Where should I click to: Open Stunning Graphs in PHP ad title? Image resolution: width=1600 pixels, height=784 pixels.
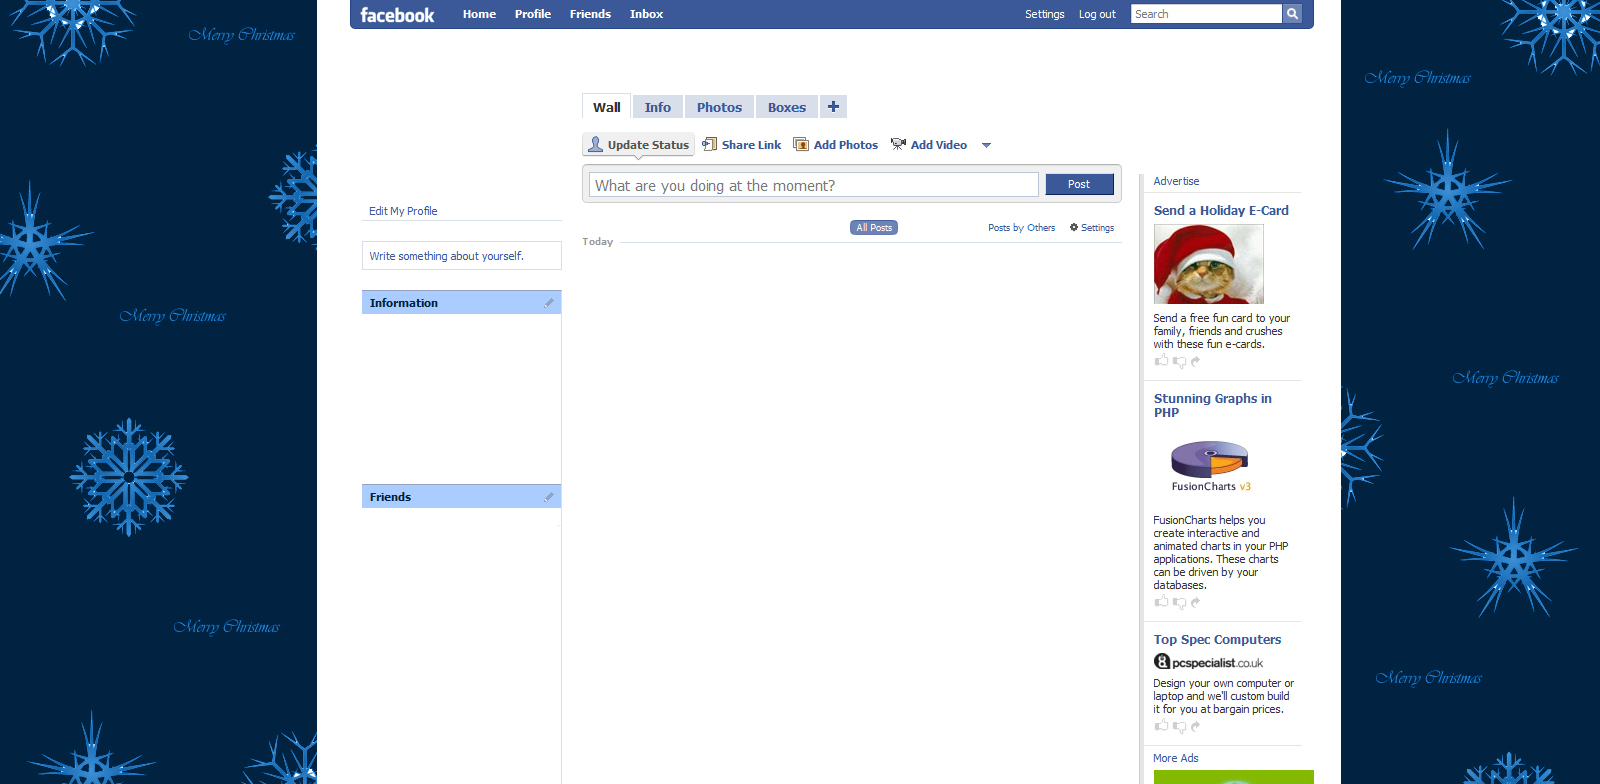[x=1213, y=405]
